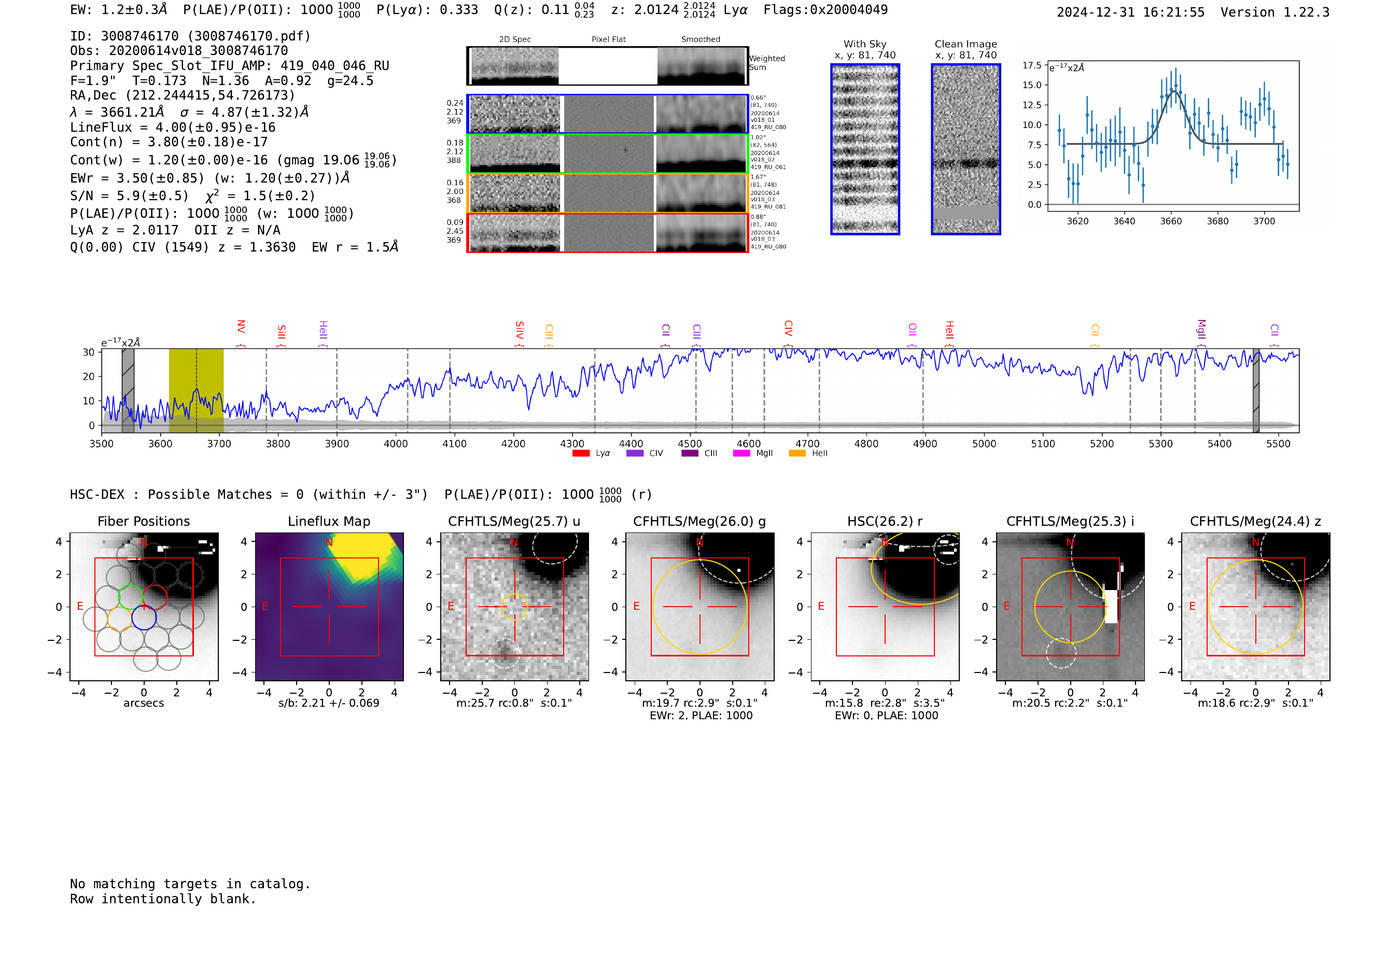Click the MgII line marker label
The height and width of the screenshot is (953, 1400).
[1202, 330]
